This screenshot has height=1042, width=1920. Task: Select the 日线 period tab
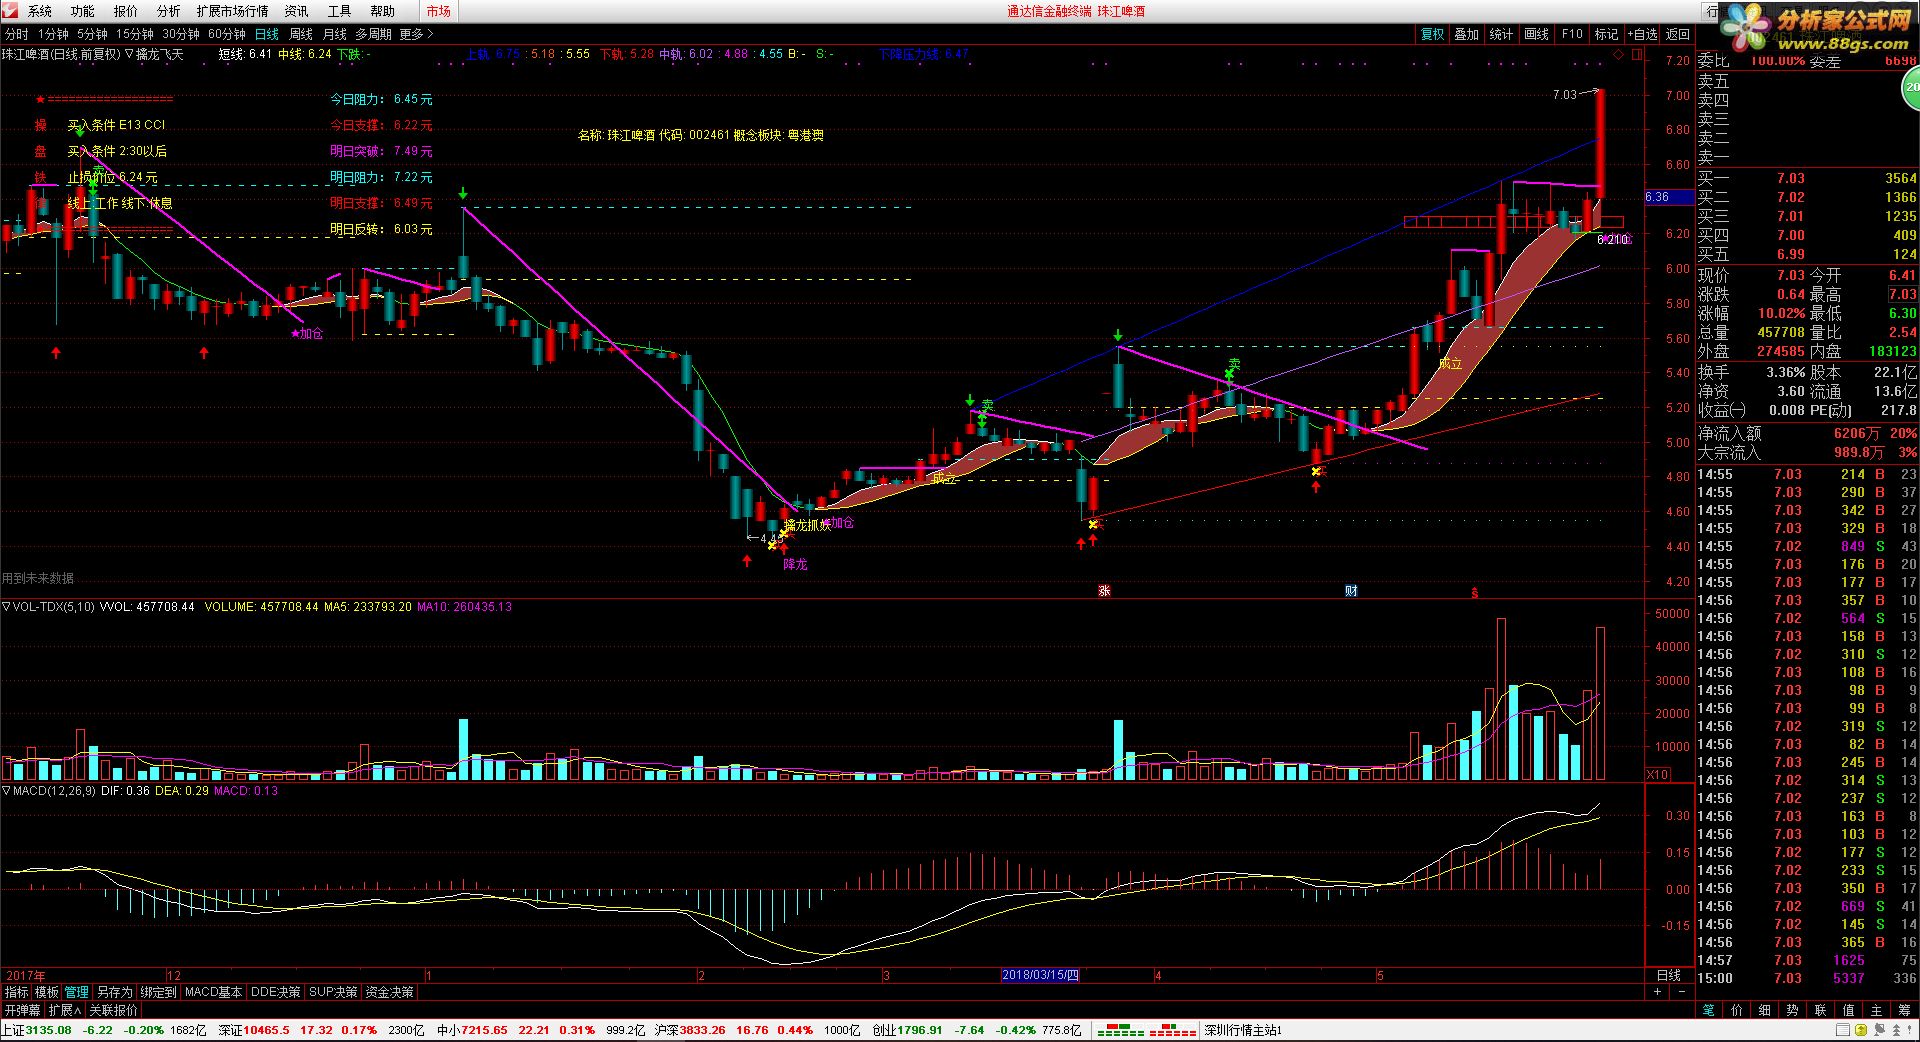267,34
